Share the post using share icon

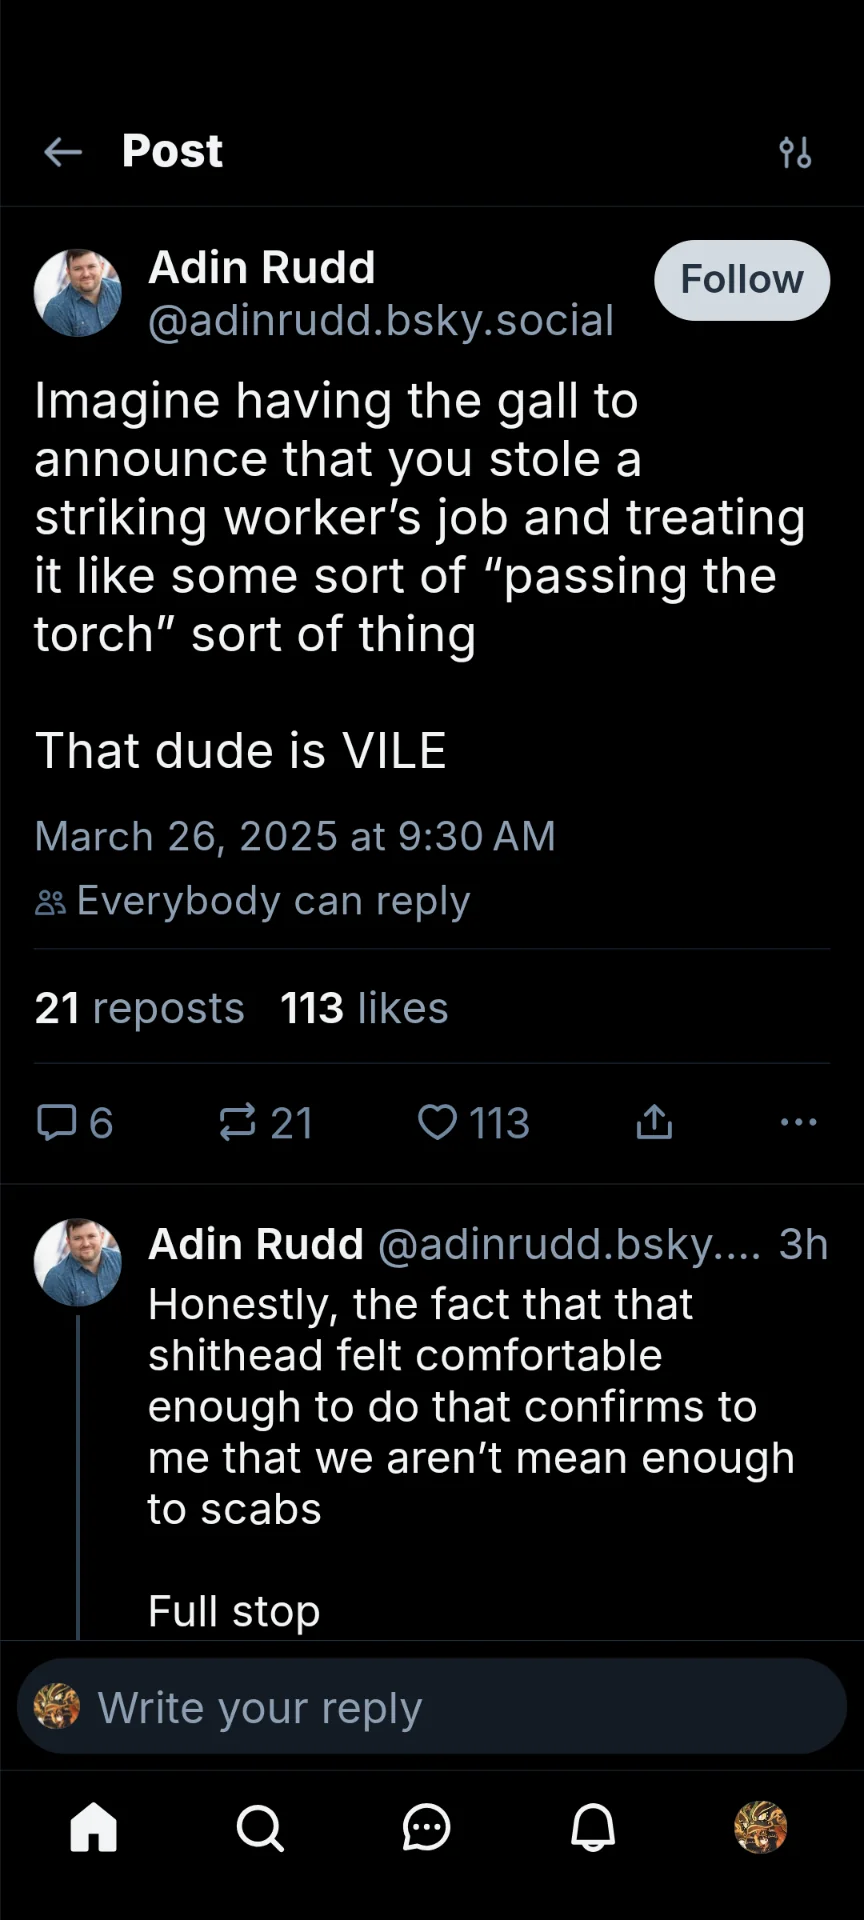654,1122
